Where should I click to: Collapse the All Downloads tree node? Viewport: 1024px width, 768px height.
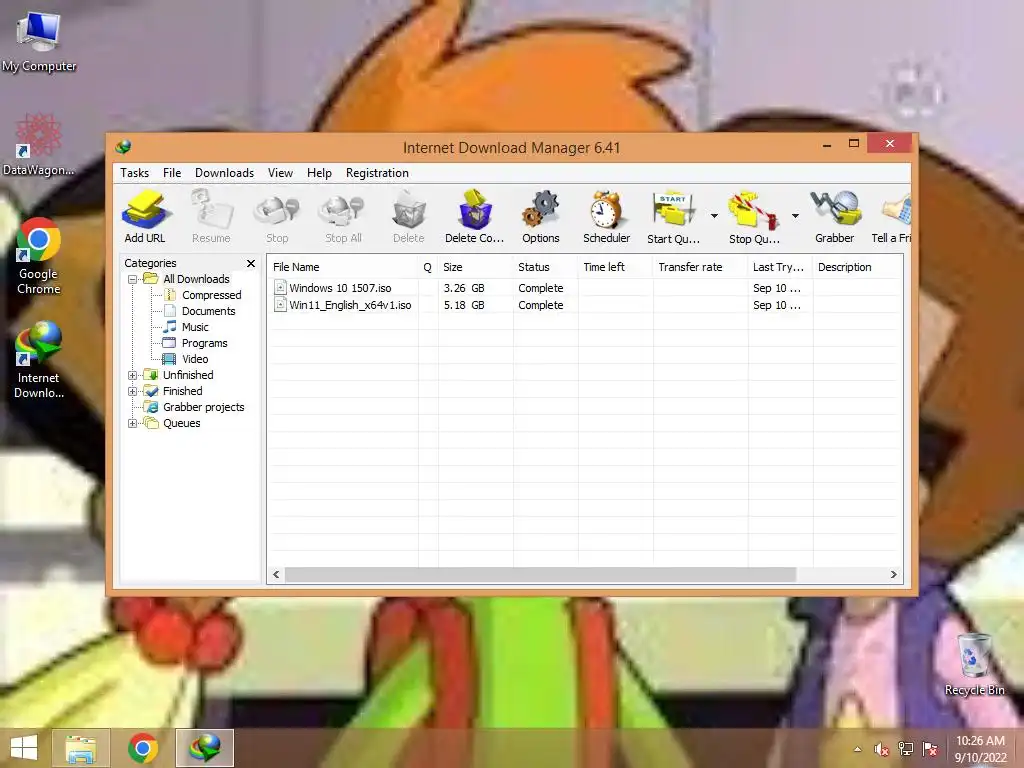(133, 280)
